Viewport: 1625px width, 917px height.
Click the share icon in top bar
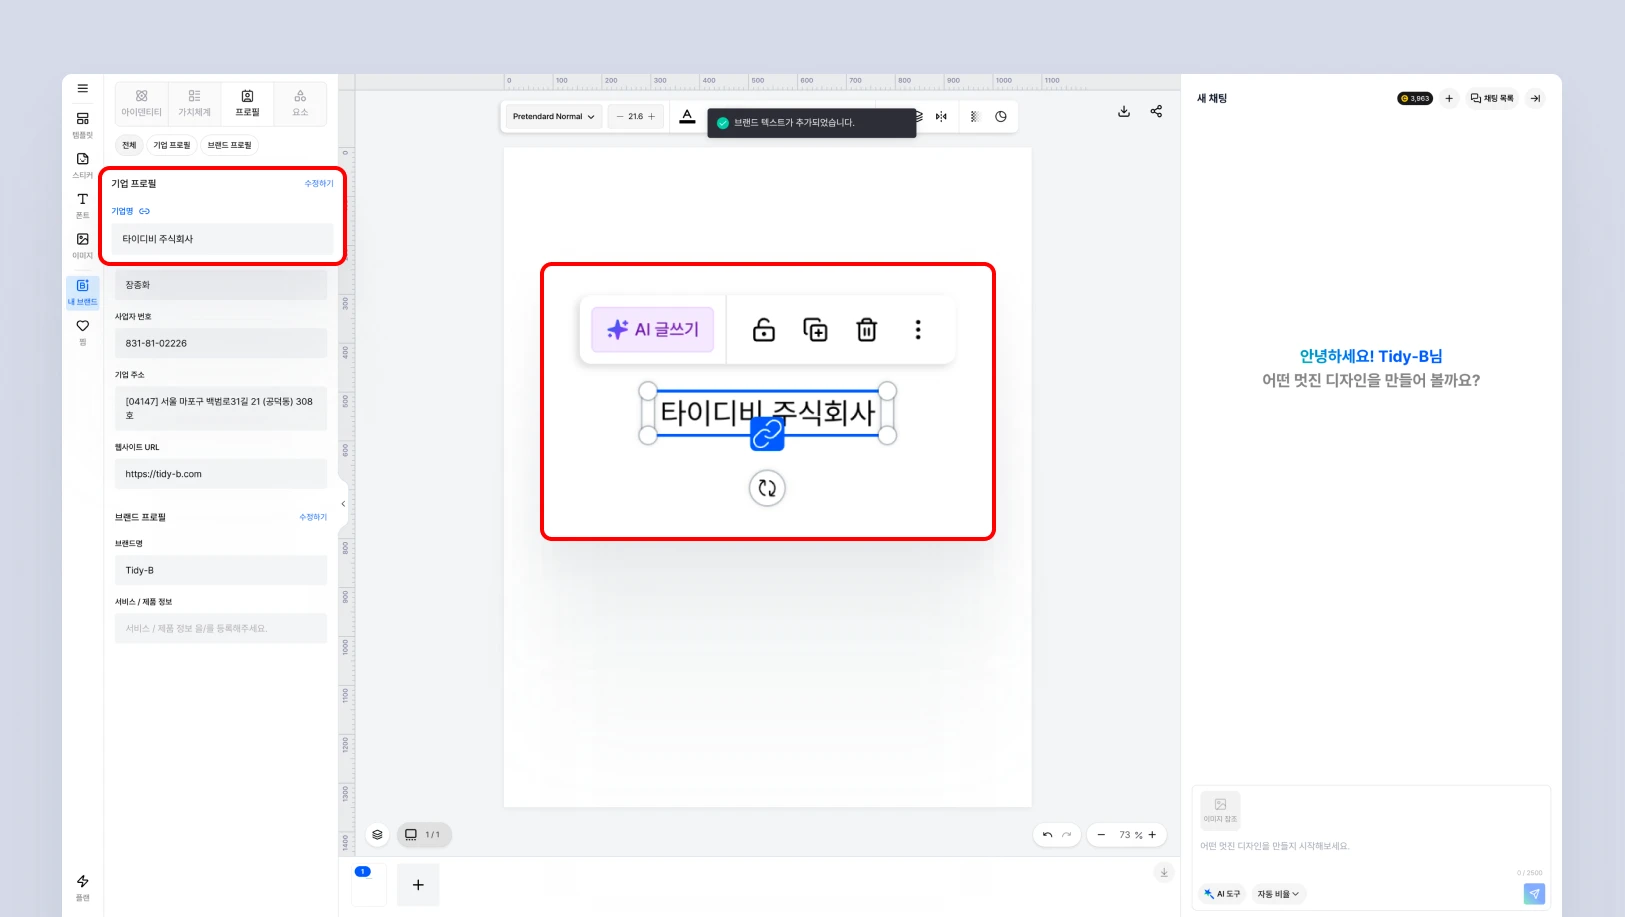coord(1156,111)
